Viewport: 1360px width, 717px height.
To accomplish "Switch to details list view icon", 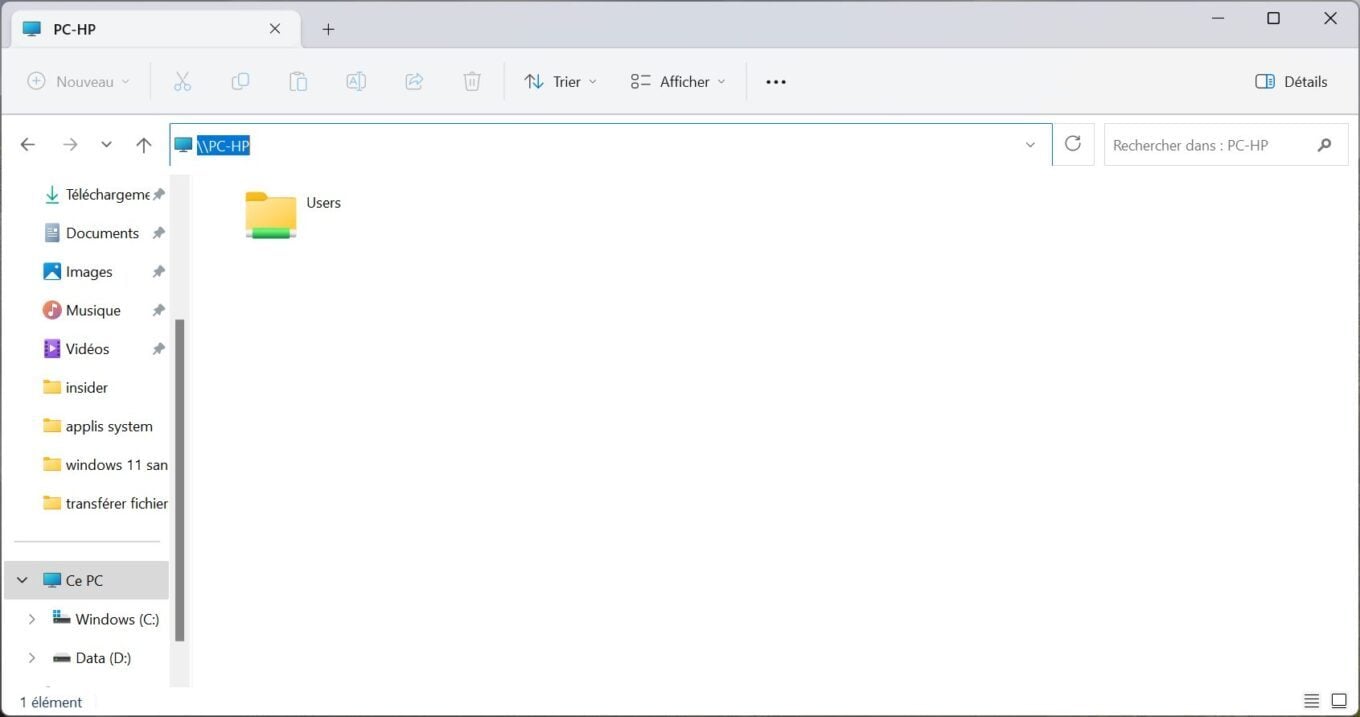I will click(x=1312, y=701).
